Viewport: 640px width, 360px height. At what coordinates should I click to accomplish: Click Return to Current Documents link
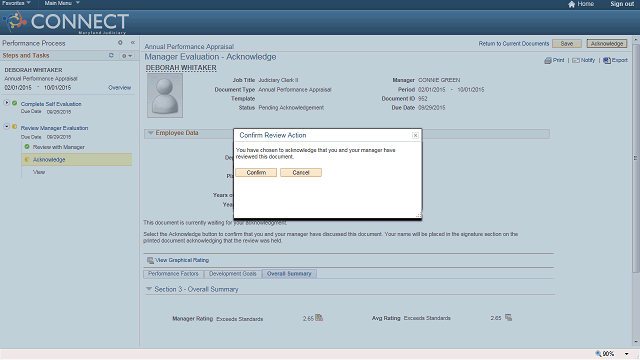pos(513,44)
